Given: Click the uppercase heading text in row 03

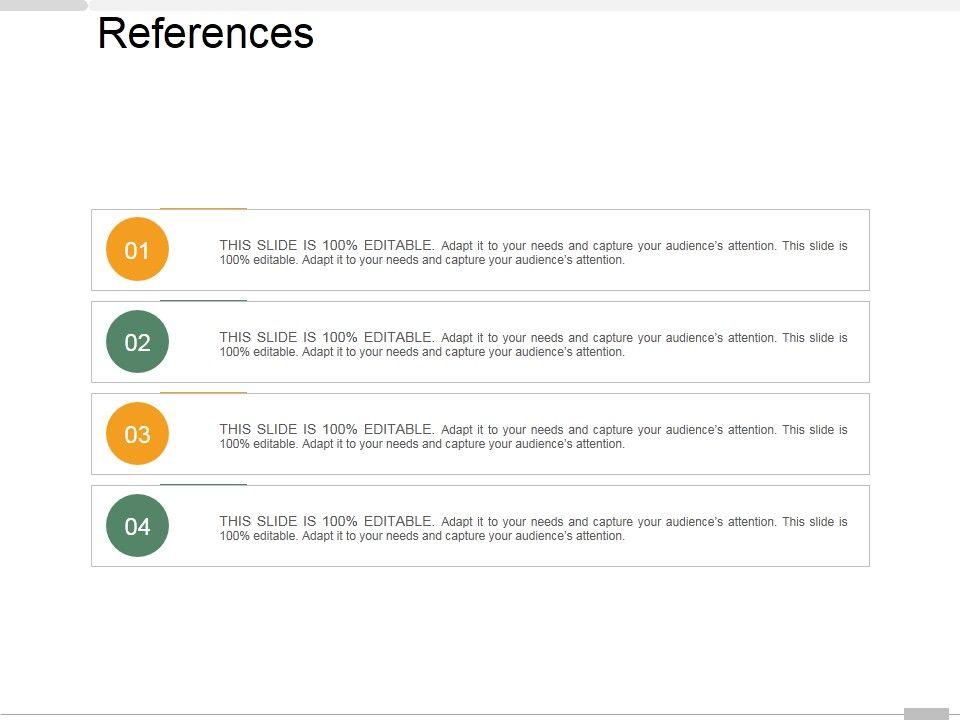Looking at the screenshot, I should (x=327, y=429).
